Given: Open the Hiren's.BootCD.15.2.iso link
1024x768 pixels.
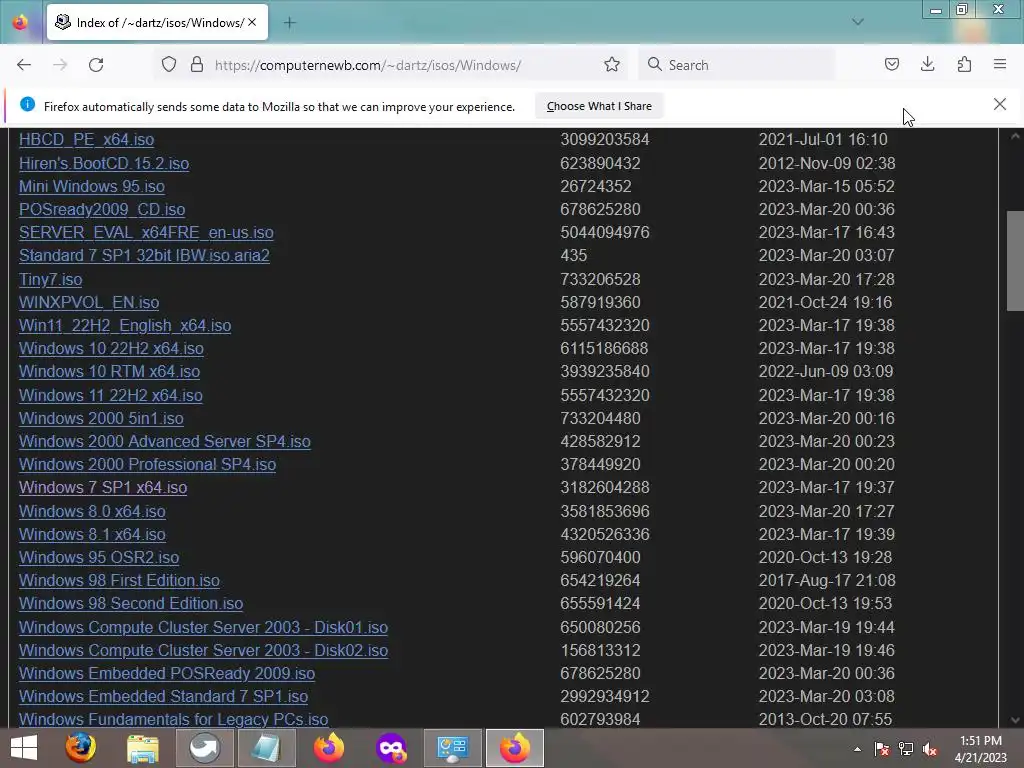Looking at the screenshot, I should (104, 163).
